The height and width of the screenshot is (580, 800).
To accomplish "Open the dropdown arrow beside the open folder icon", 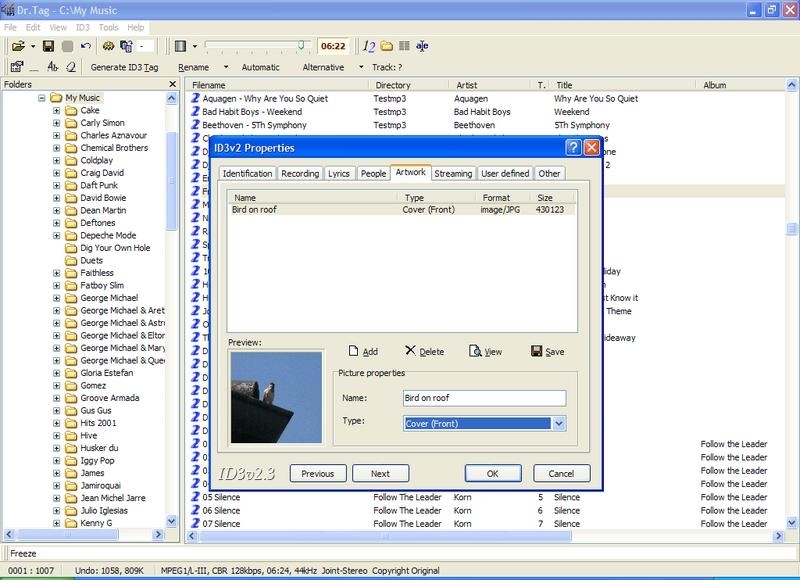I will (x=33, y=46).
